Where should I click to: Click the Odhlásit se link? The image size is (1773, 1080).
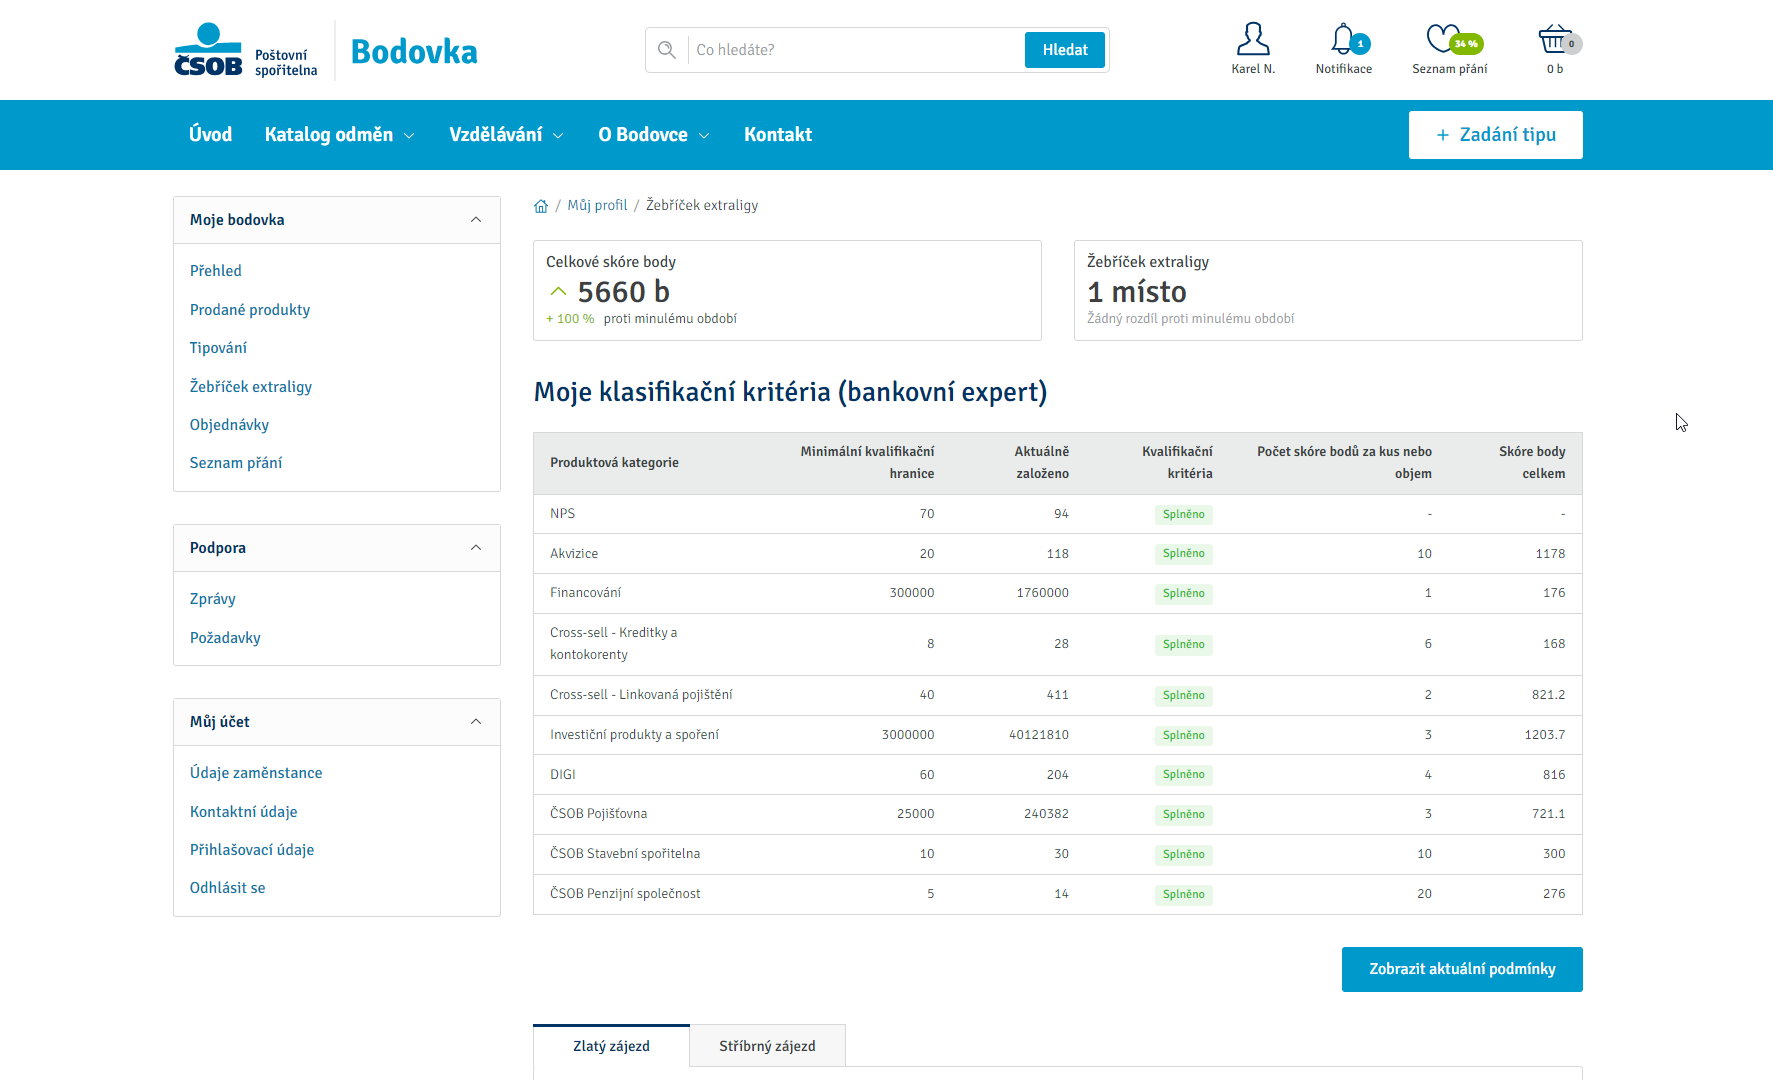pos(228,888)
